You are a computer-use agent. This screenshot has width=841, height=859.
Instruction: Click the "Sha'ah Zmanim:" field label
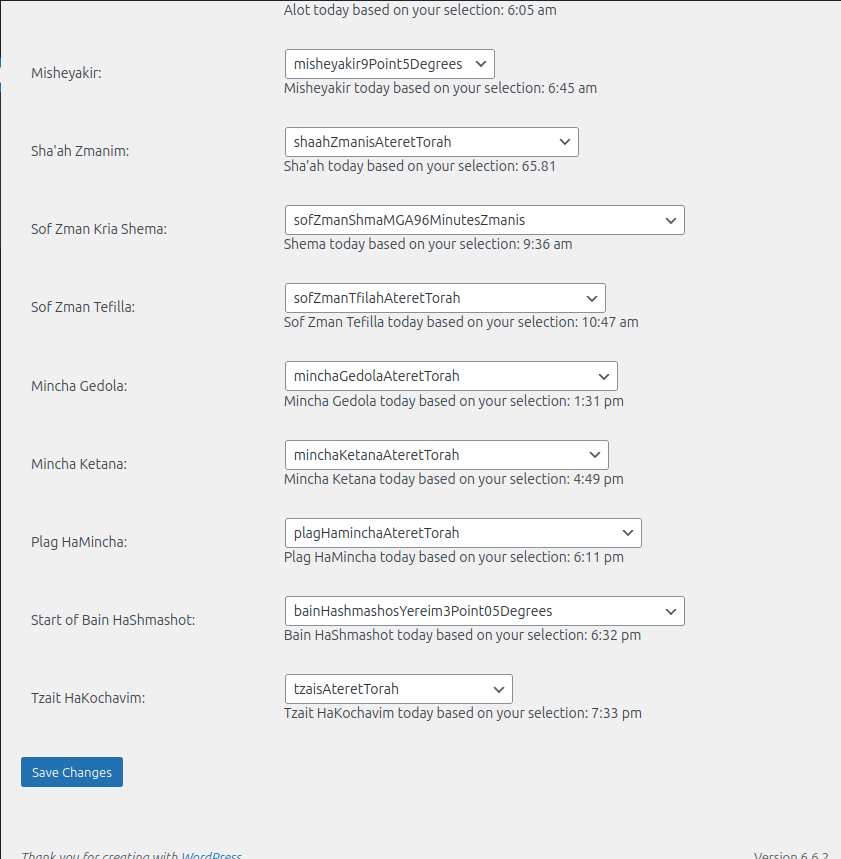coord(80,151)
